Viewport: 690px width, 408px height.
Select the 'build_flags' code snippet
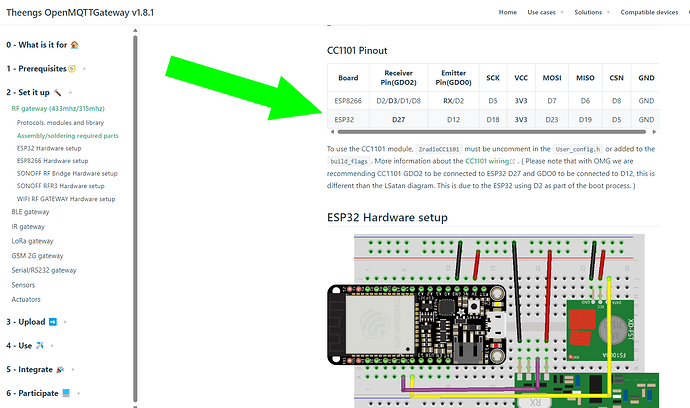coord(349,161)
